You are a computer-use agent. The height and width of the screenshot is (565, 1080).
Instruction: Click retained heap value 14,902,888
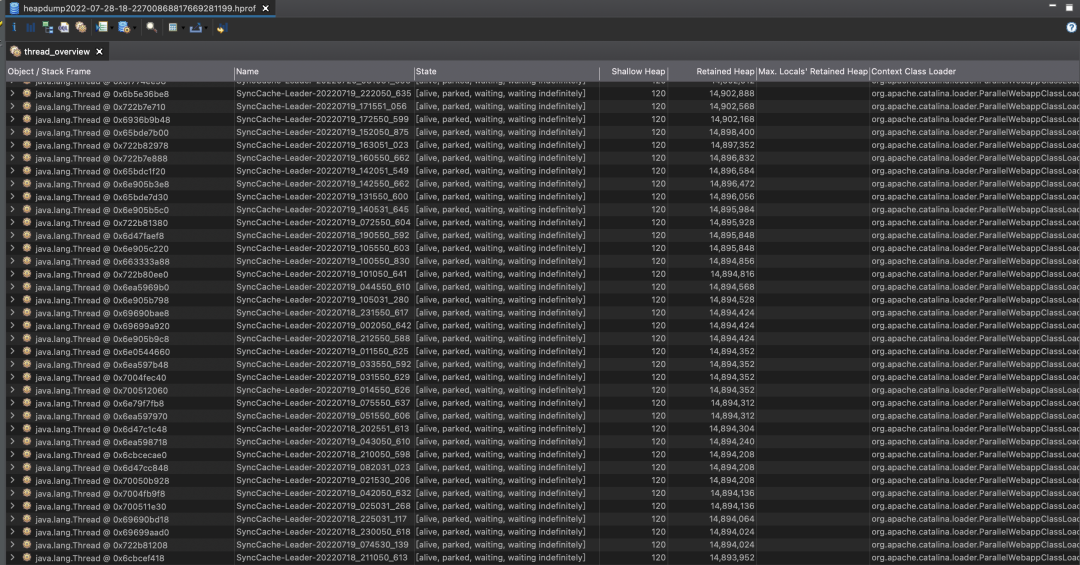pos(731,93)
